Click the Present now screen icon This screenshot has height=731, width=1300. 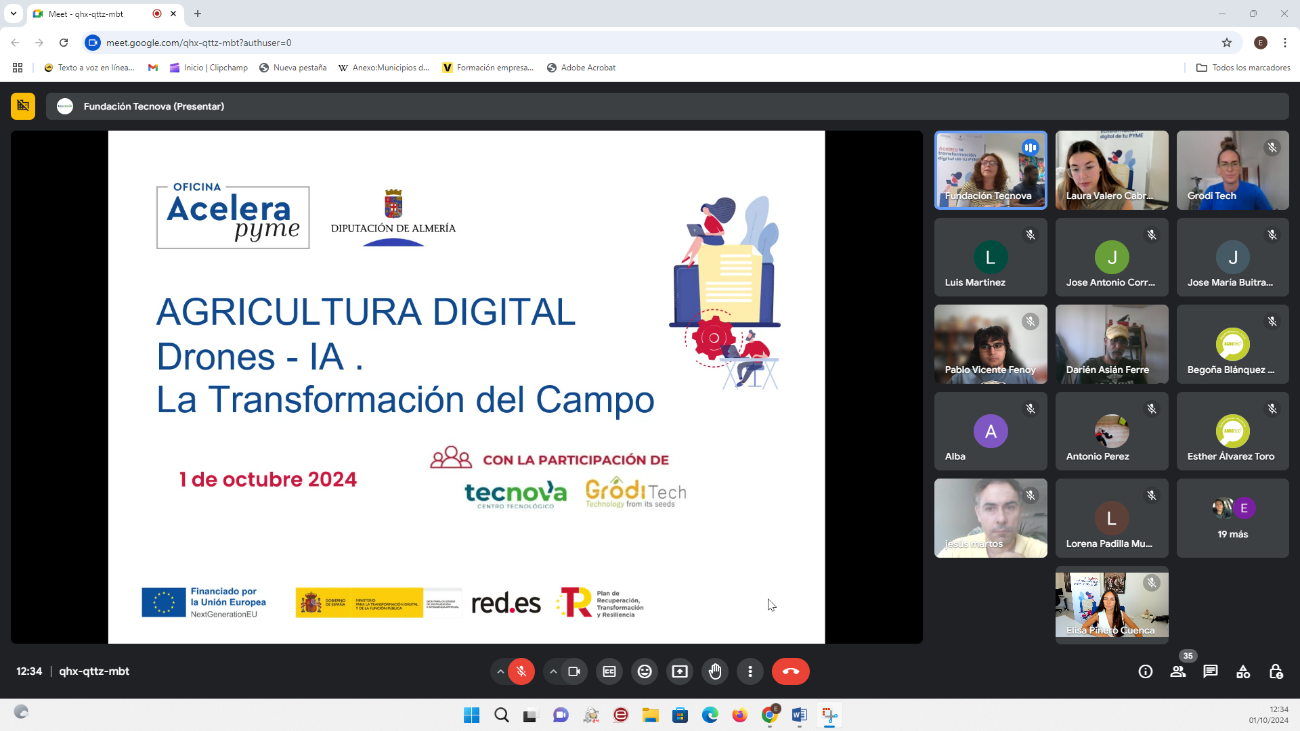(x=680, y=672)
